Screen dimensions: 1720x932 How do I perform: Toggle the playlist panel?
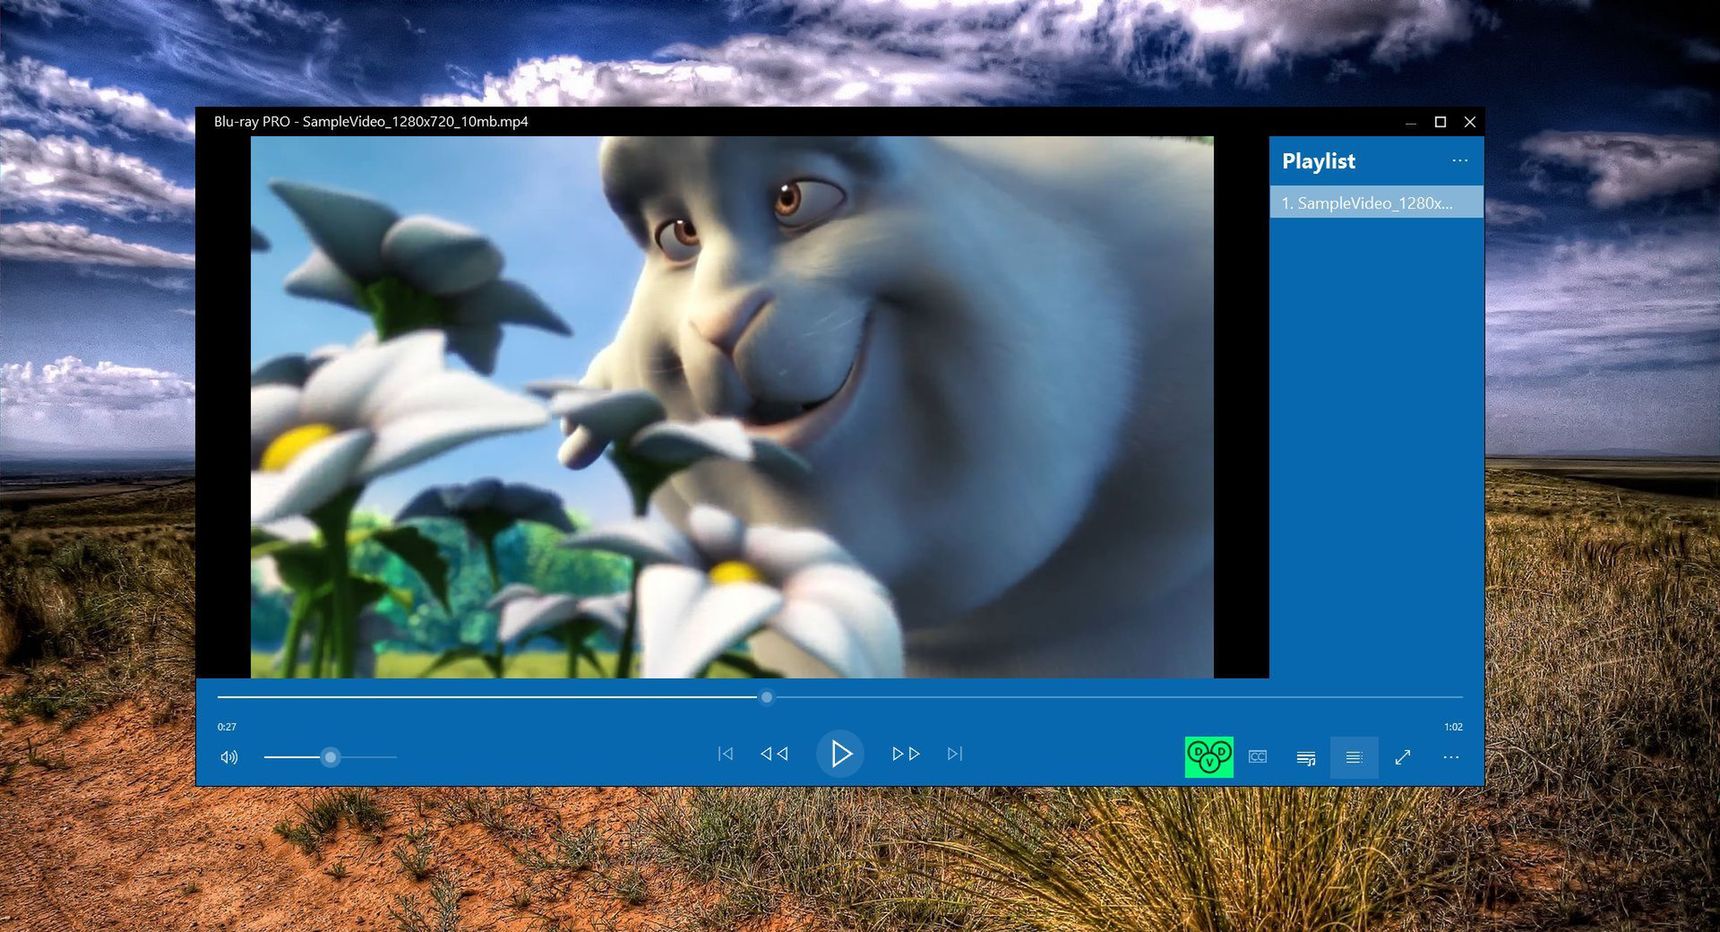1354,757
